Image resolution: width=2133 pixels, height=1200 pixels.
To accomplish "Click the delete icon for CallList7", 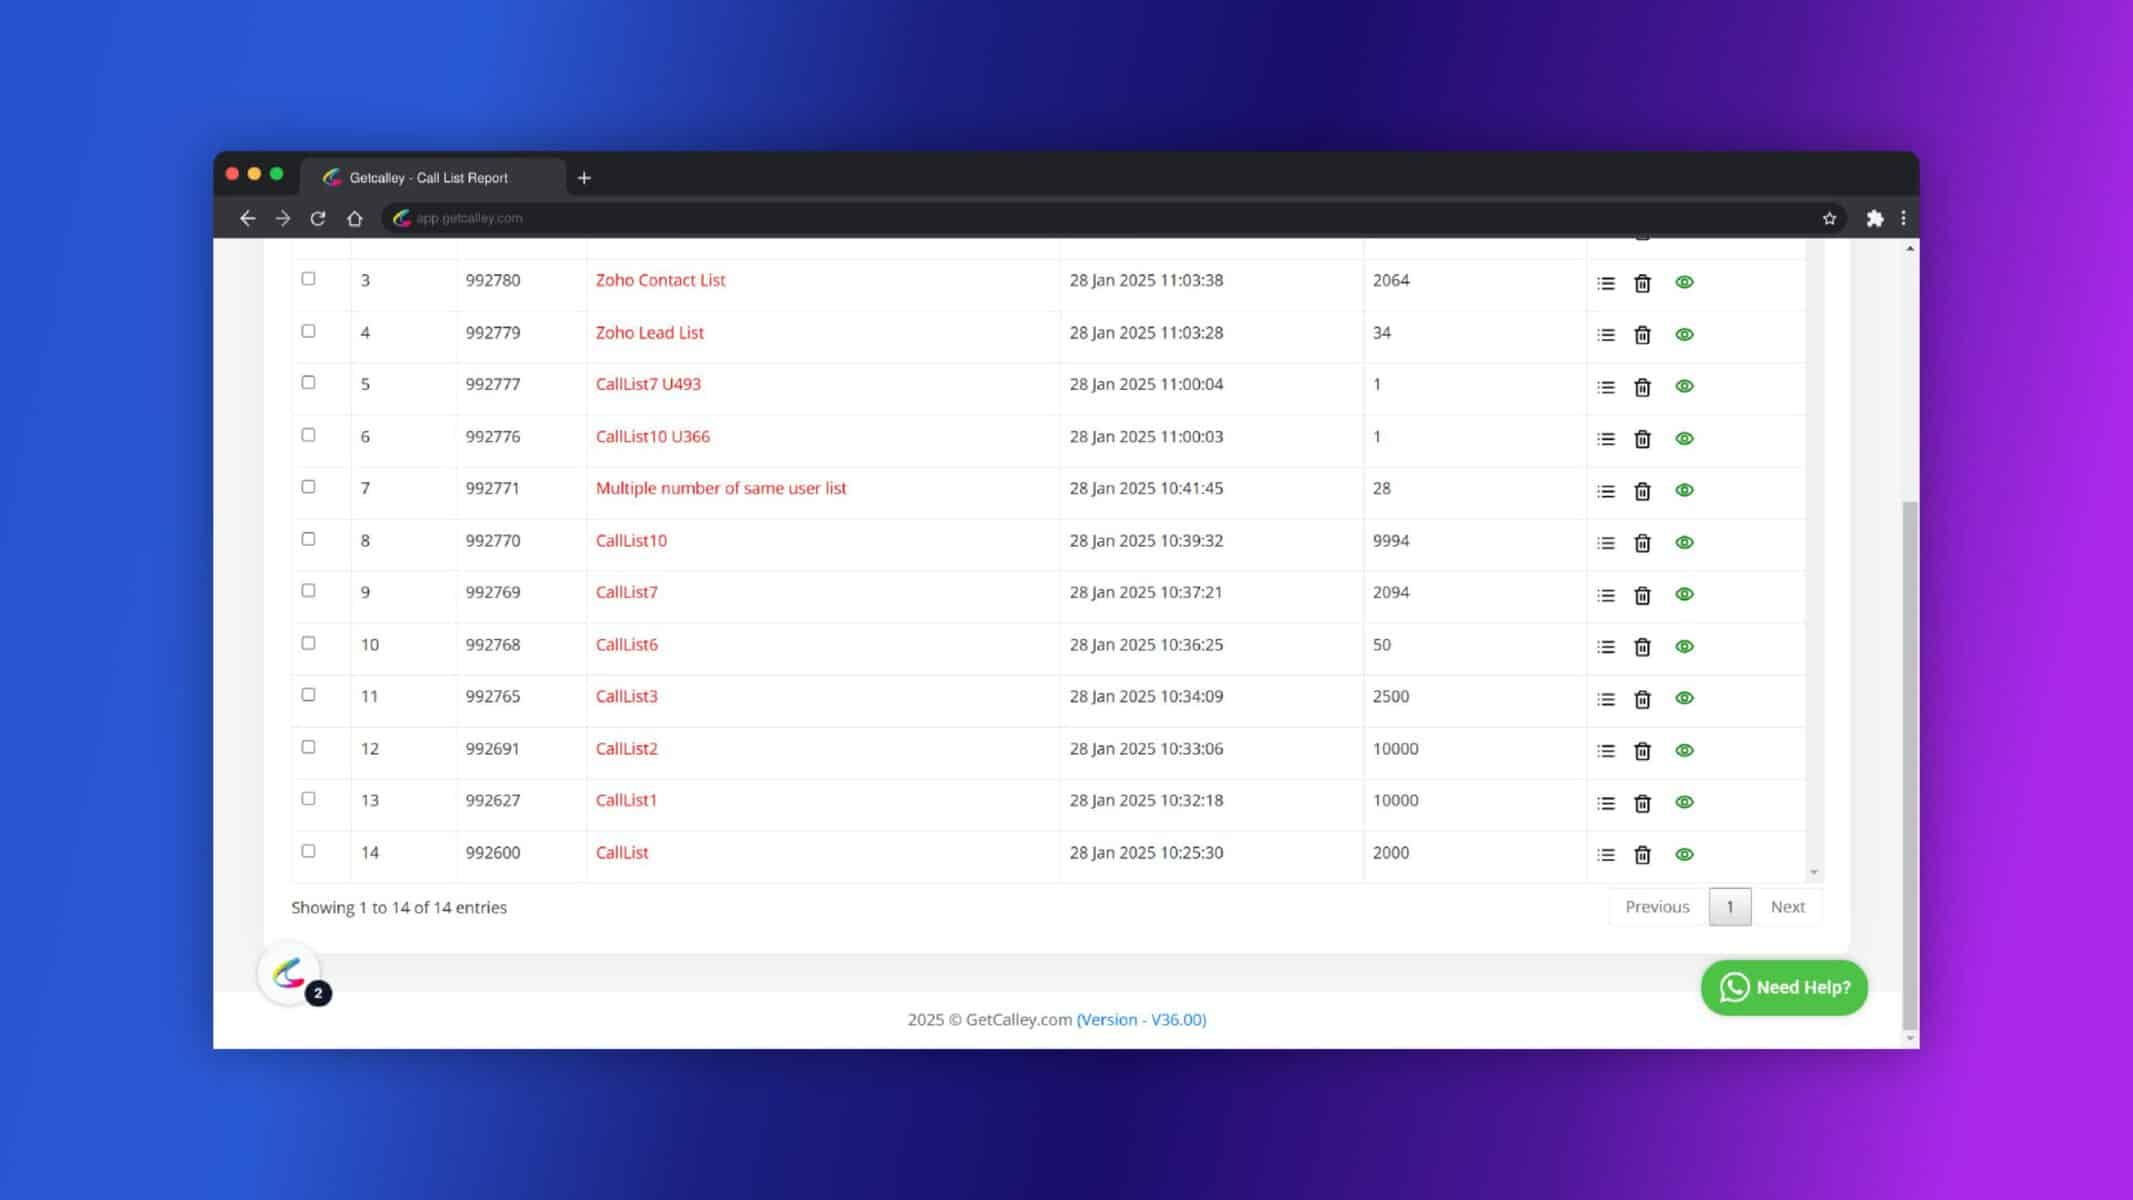I will click(1641, 593).
